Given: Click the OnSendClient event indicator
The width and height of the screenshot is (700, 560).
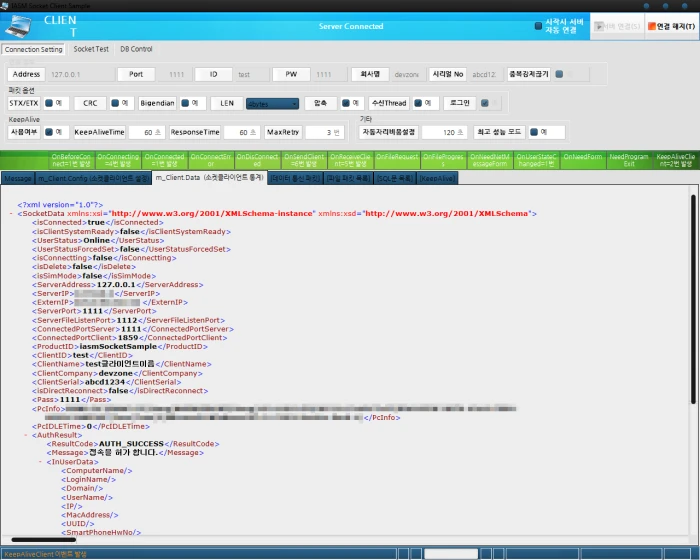Looking at the screenshot, I should 304,160.
